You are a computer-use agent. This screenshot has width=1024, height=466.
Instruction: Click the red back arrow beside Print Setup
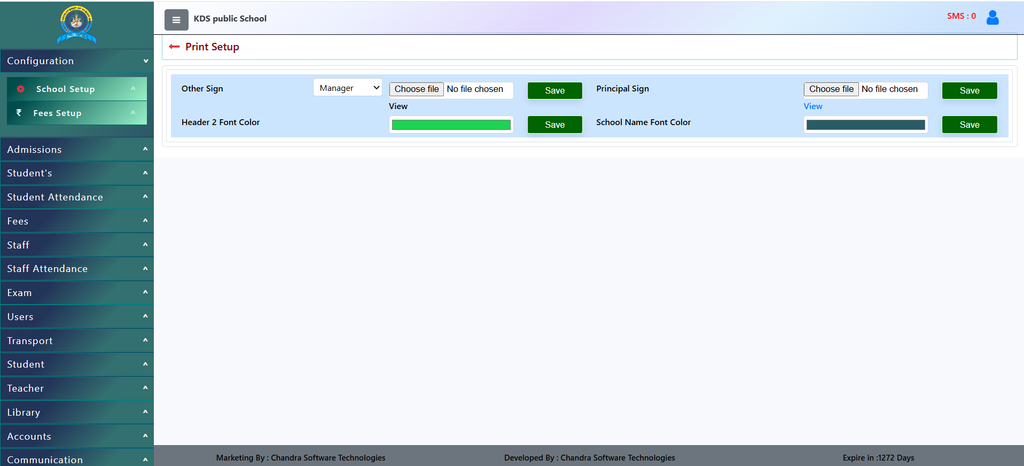point(174,47)
